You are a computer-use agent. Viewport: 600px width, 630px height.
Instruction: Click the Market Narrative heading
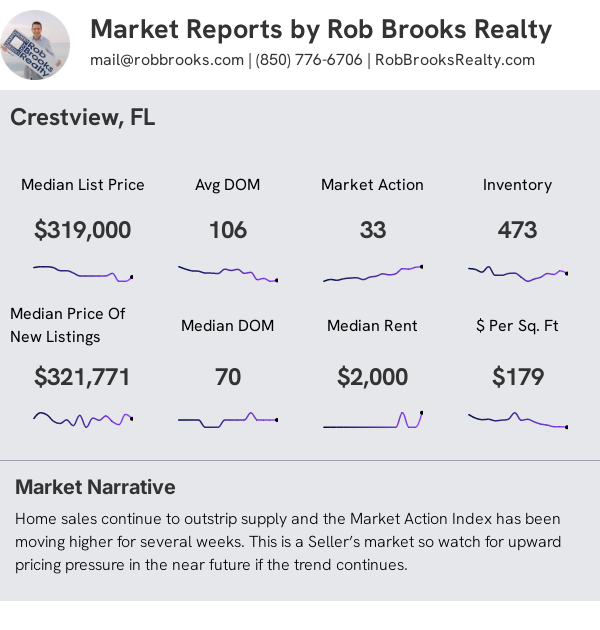pos(95,487)
